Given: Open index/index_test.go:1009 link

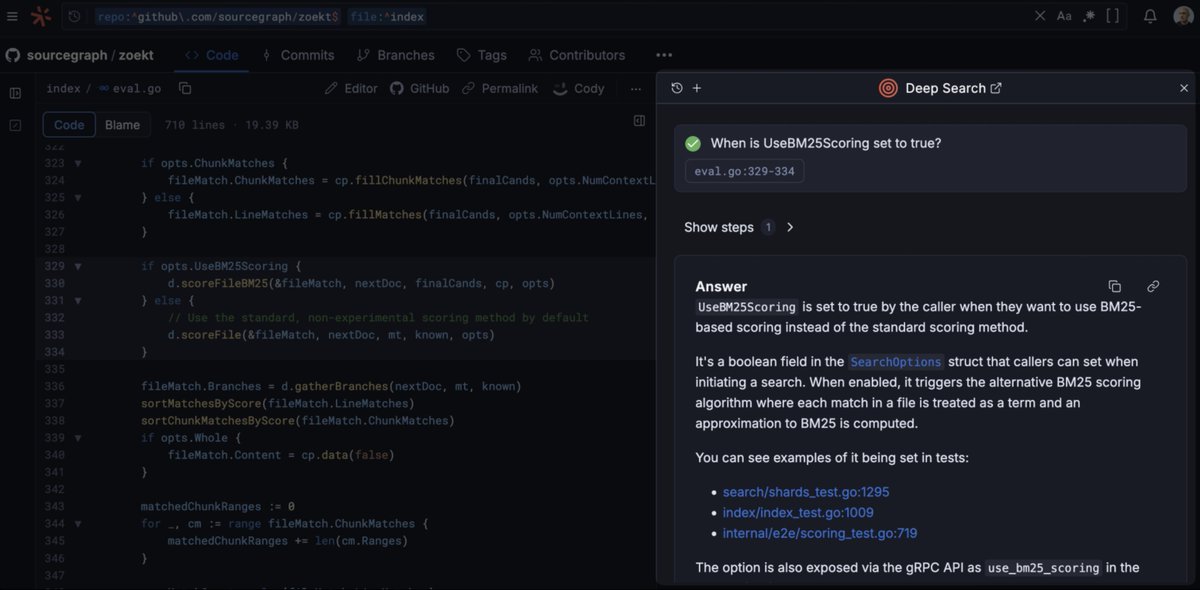Looking at the screenshot, I should 798,513.
